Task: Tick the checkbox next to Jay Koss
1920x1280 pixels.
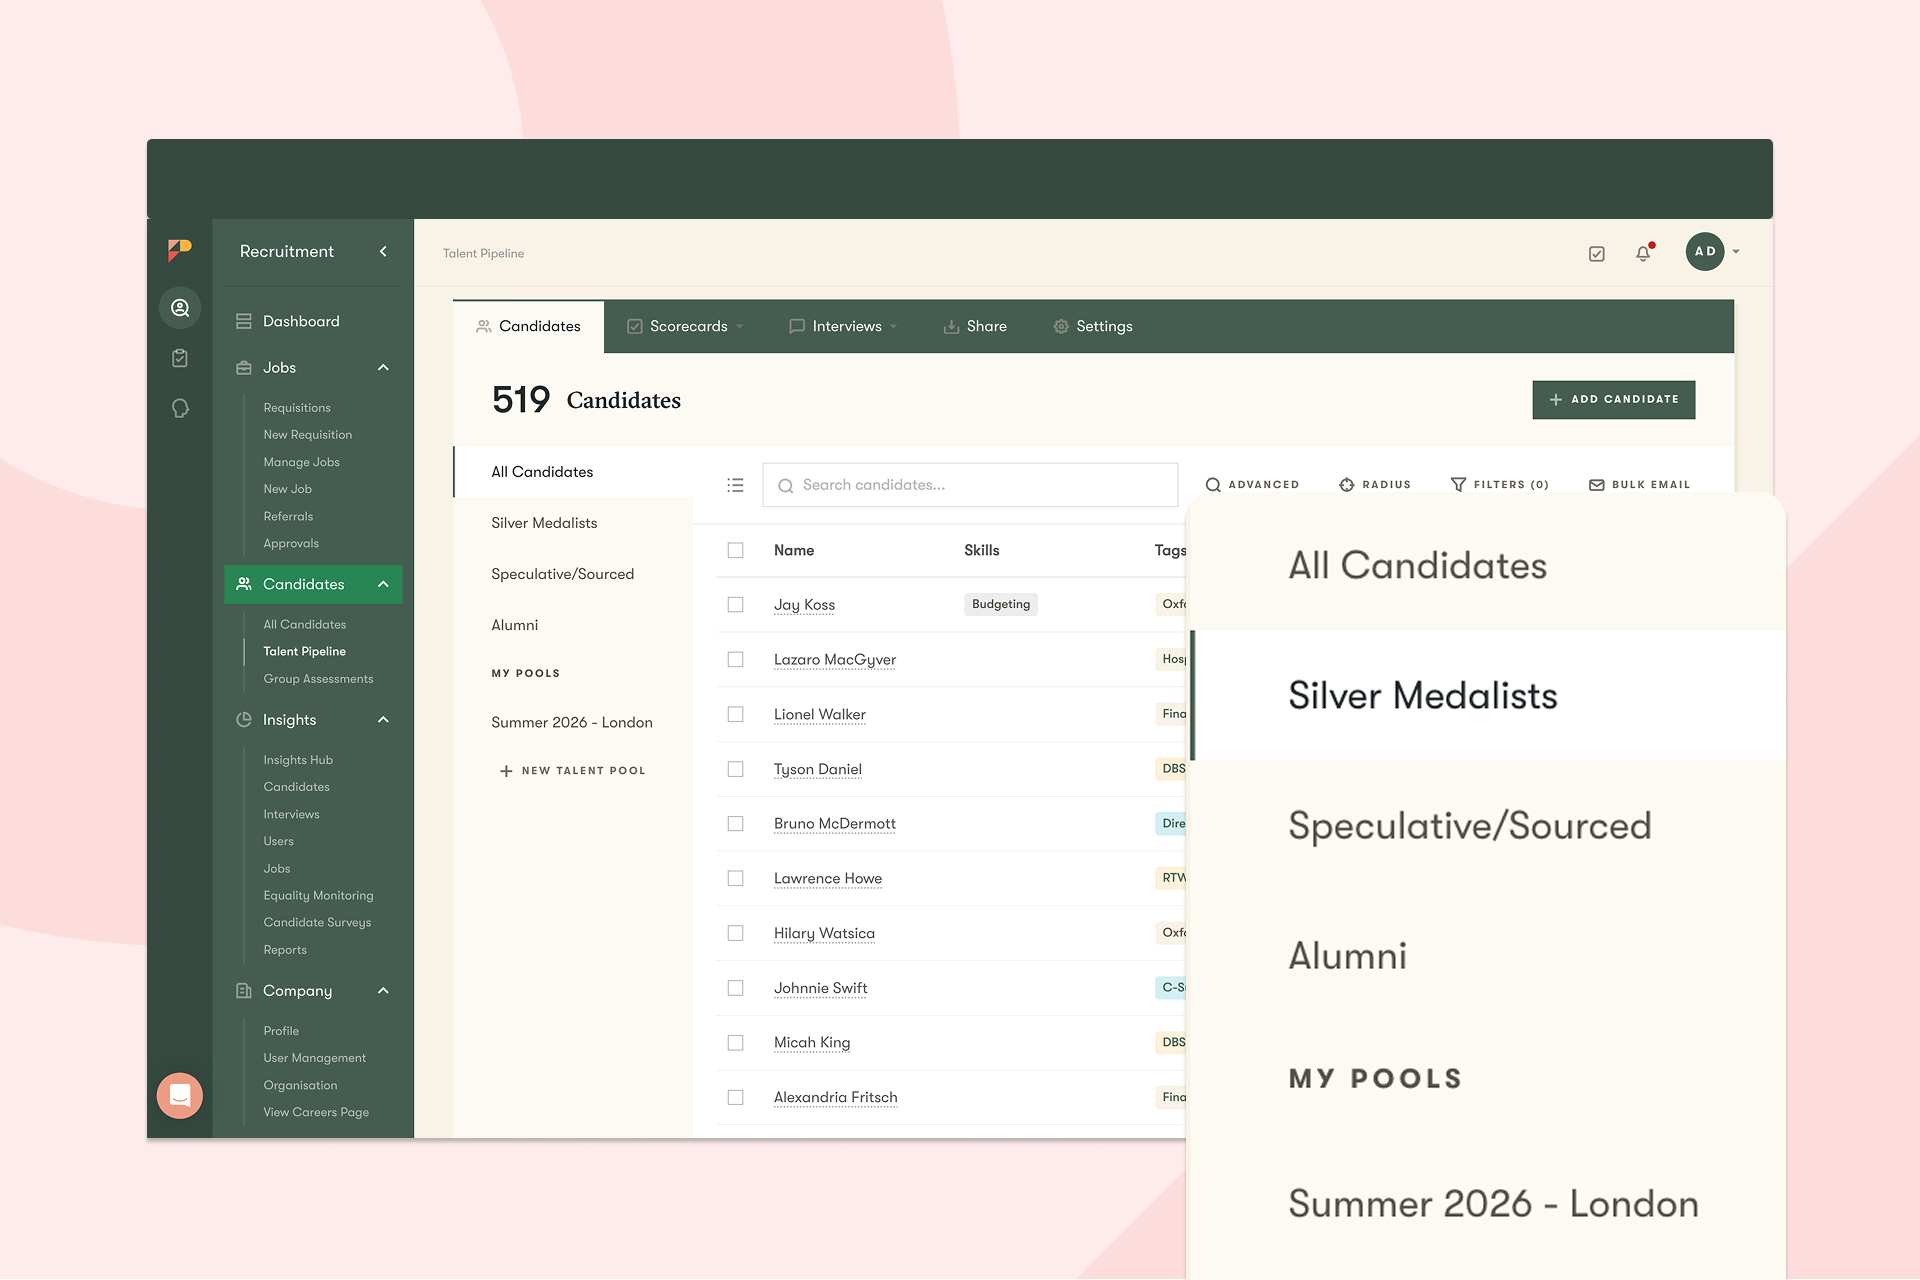Action: [x=735, y=605]
